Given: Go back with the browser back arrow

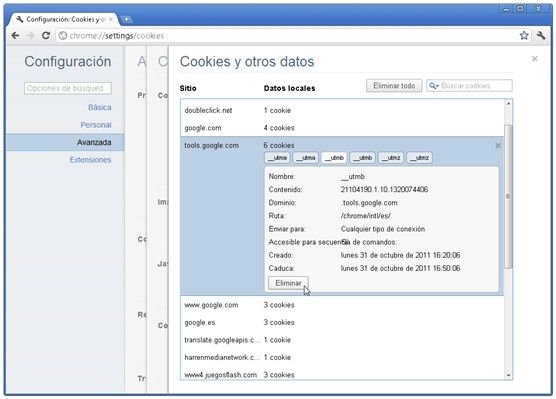Looking at the screenshot, I should pyautogui.click(x=15, y=35).
